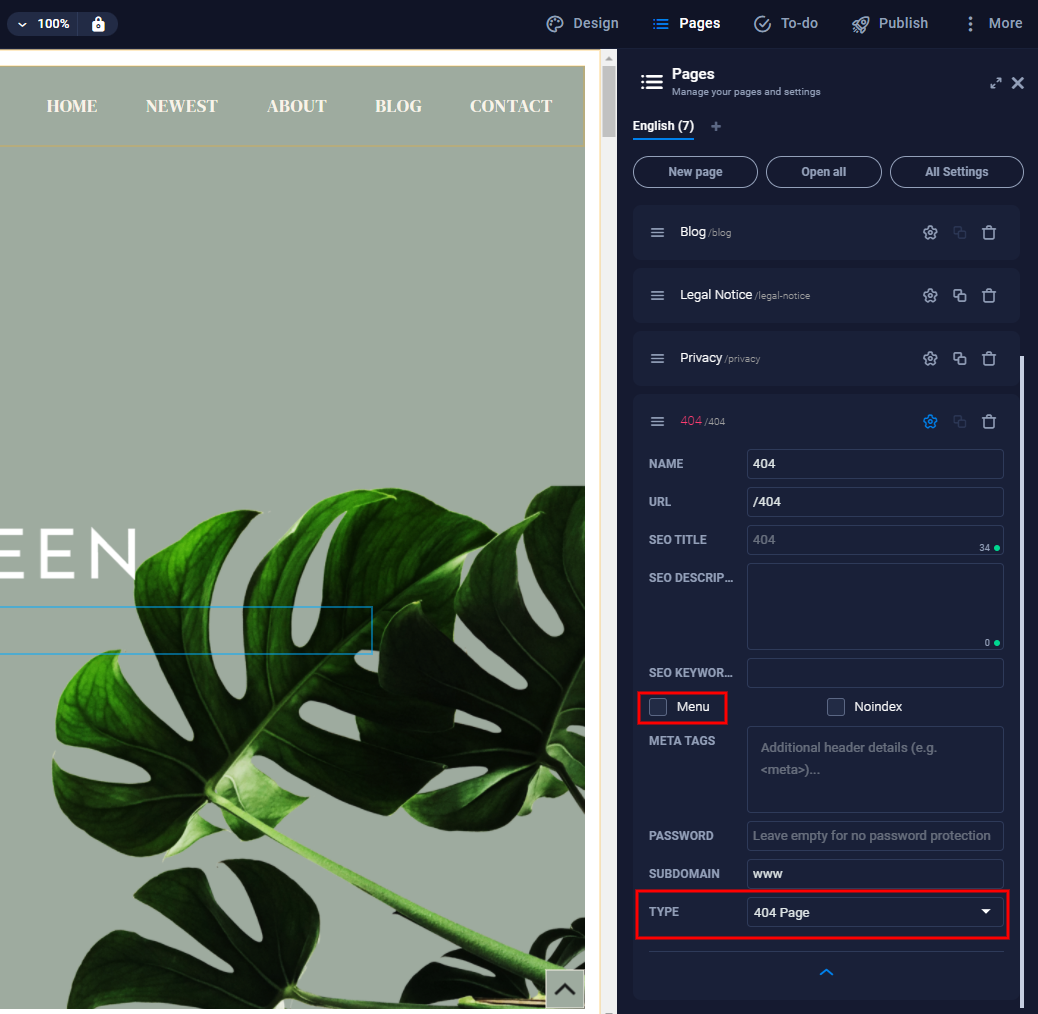Click the All Settings button
Screen dimensions: 1038x1014
coord(956,172)
